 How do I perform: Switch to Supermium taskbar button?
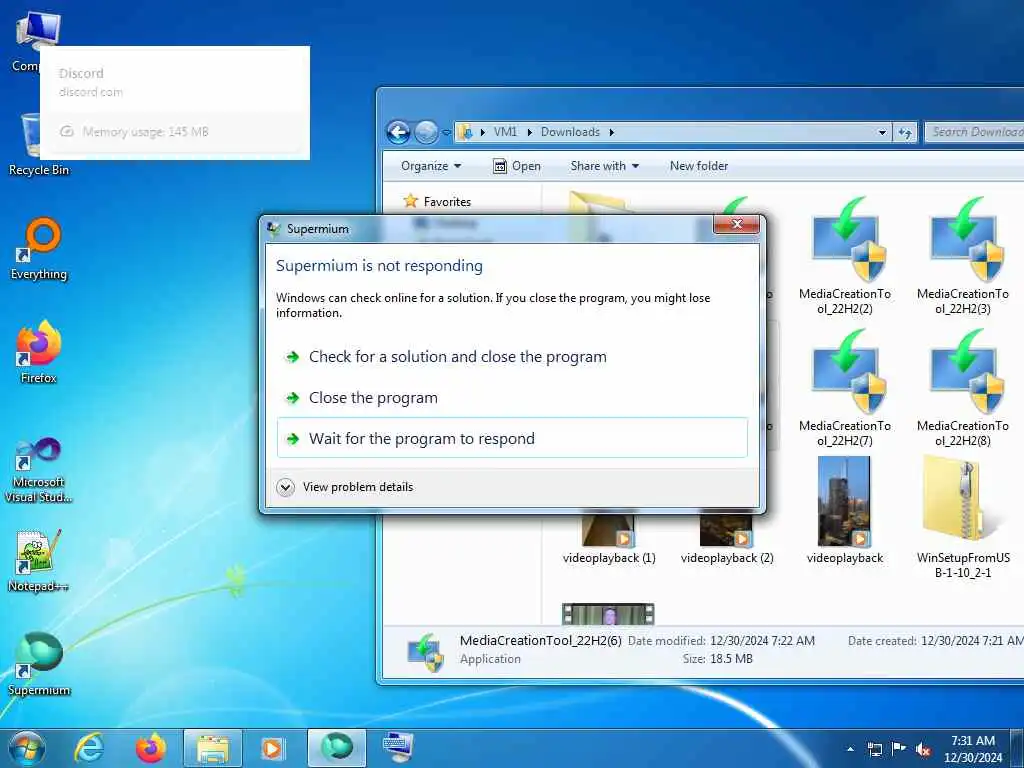tap(336, 748)
